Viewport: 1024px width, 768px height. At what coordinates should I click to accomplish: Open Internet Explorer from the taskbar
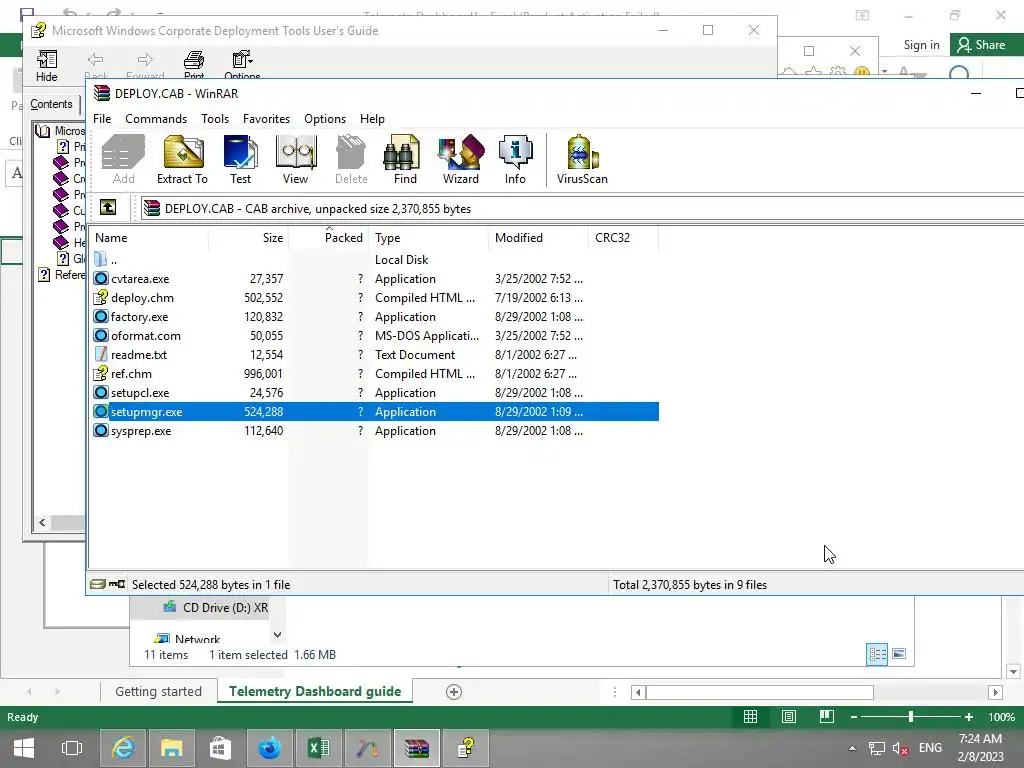tap(123, 748)
